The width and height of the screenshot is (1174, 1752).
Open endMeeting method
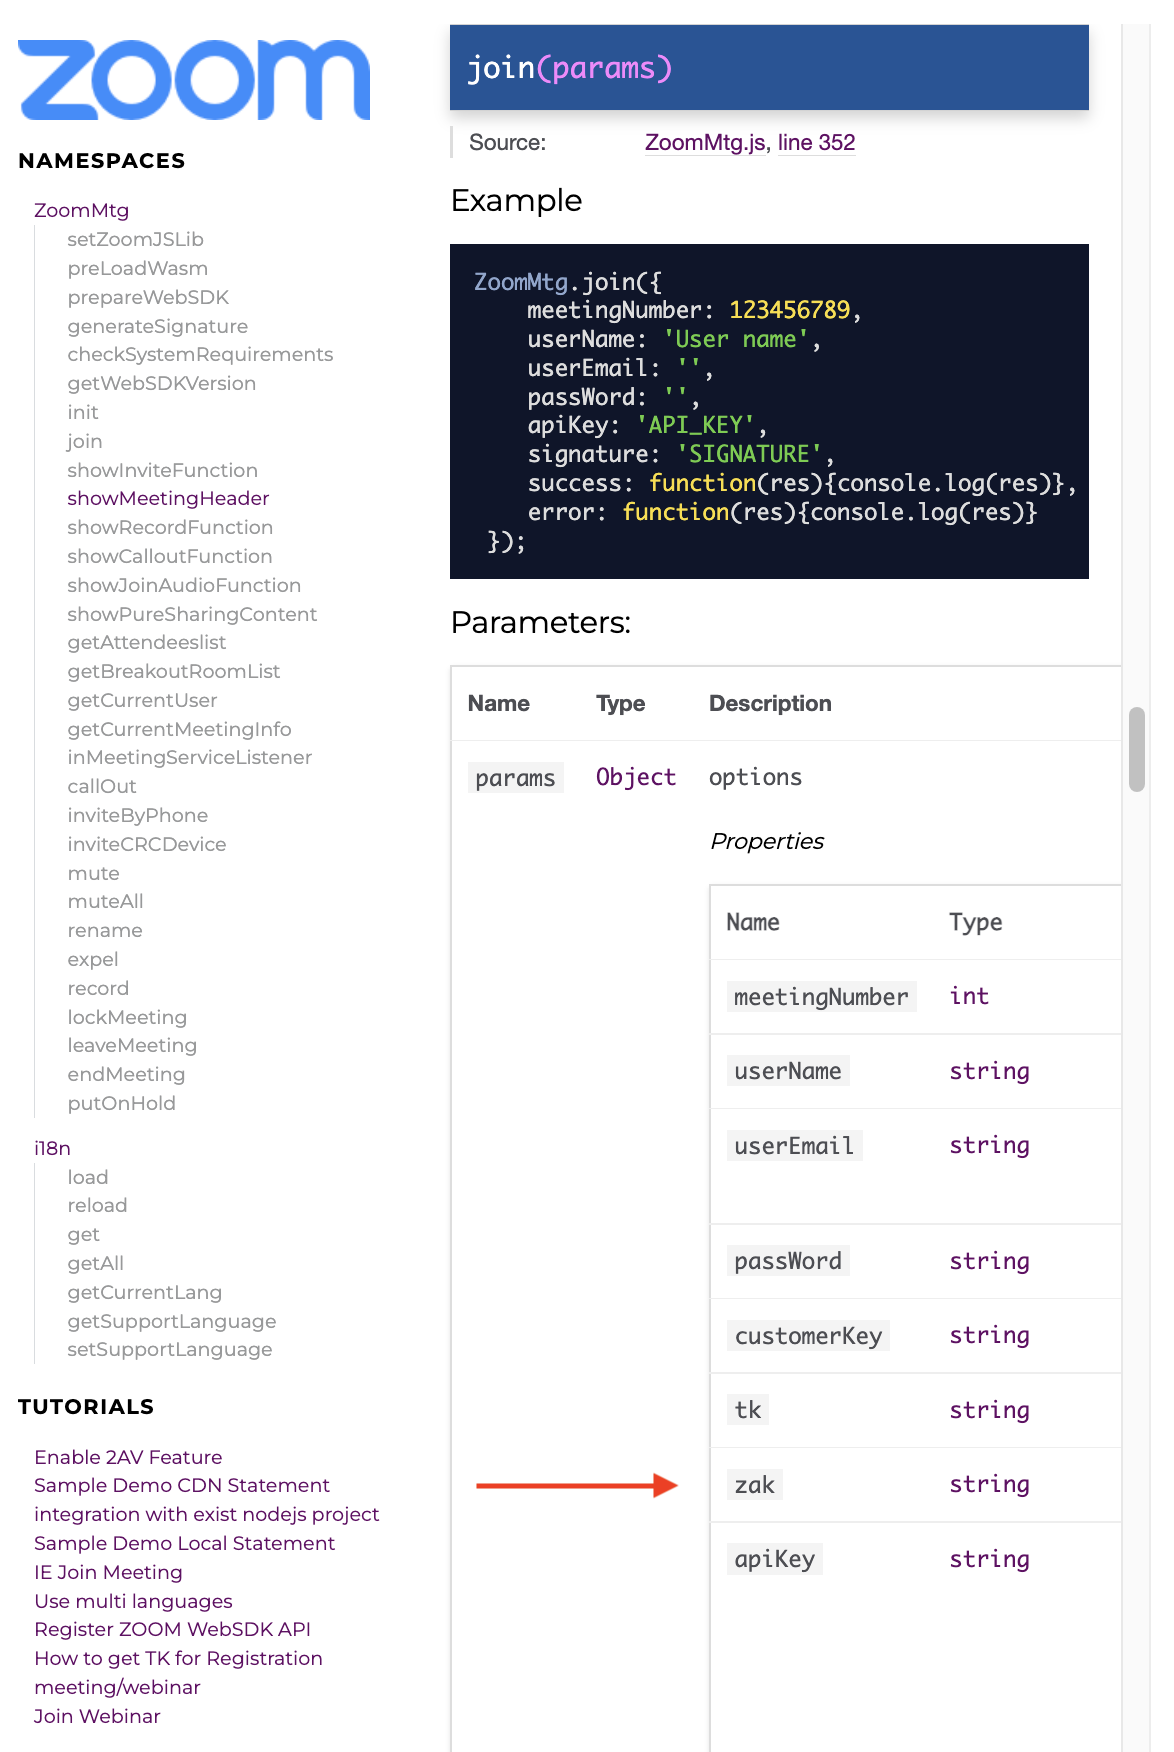coord(126,1074)
